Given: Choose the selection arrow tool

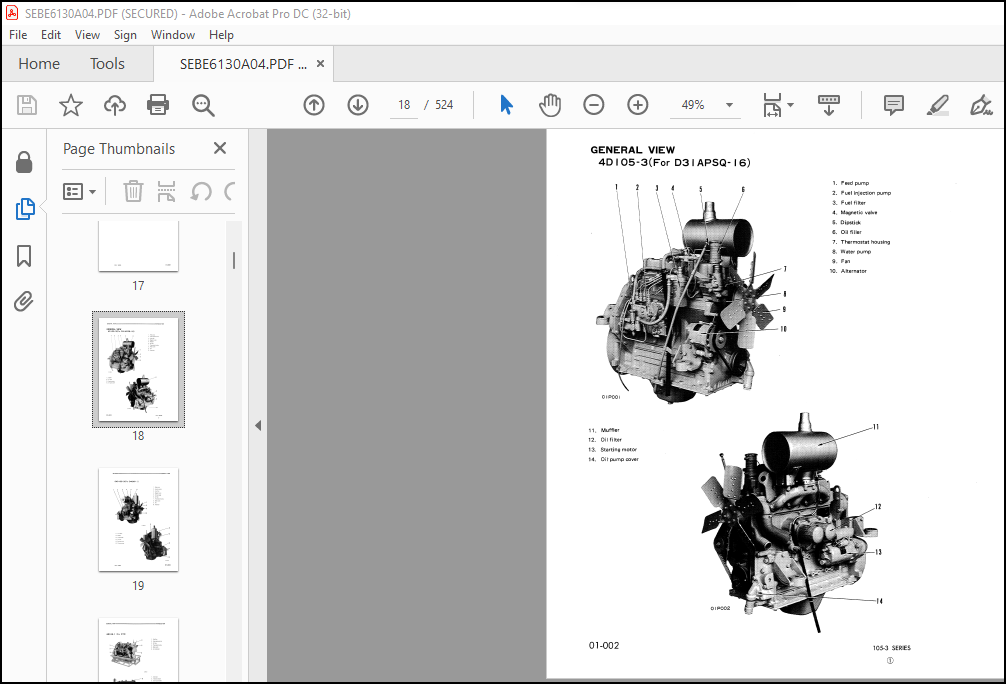Looking at the screenshot, I should coord(506,105).
